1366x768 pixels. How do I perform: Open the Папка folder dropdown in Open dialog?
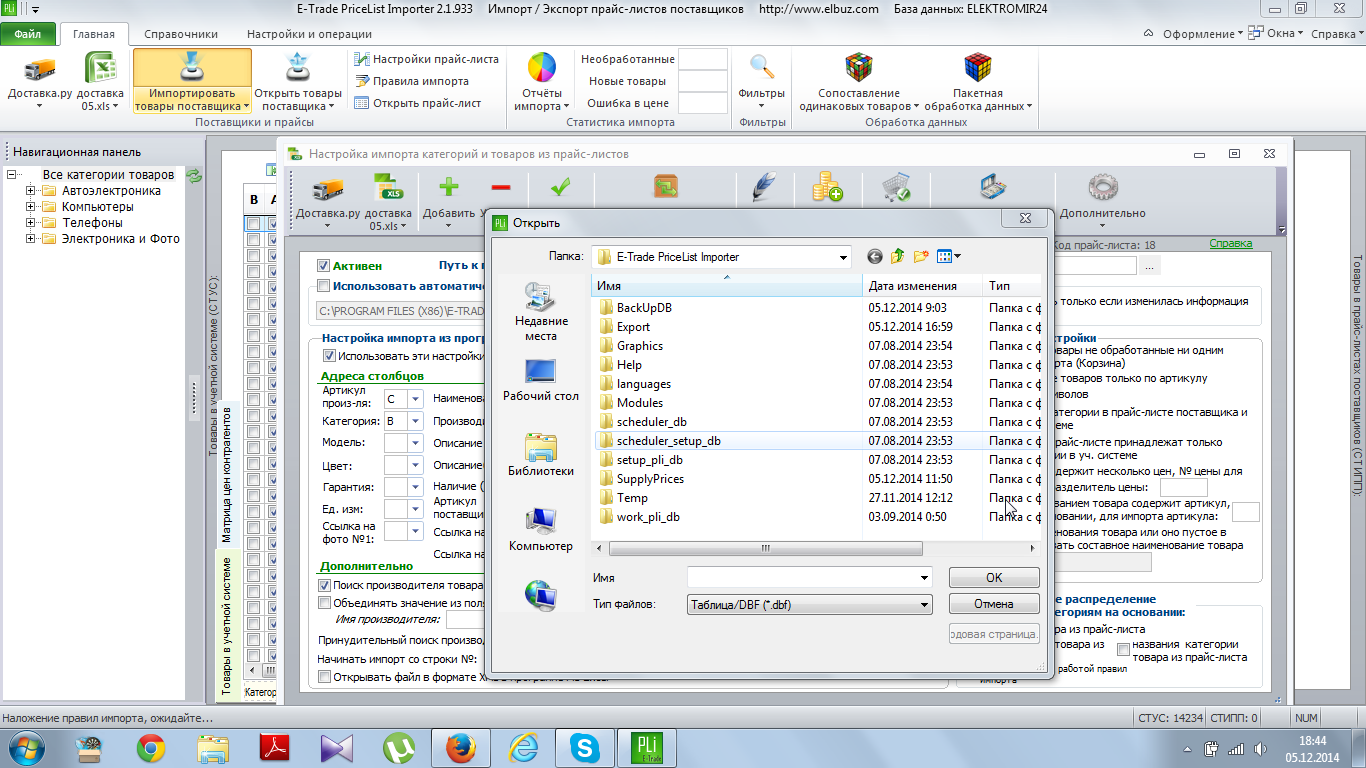(x=841, y=257)
